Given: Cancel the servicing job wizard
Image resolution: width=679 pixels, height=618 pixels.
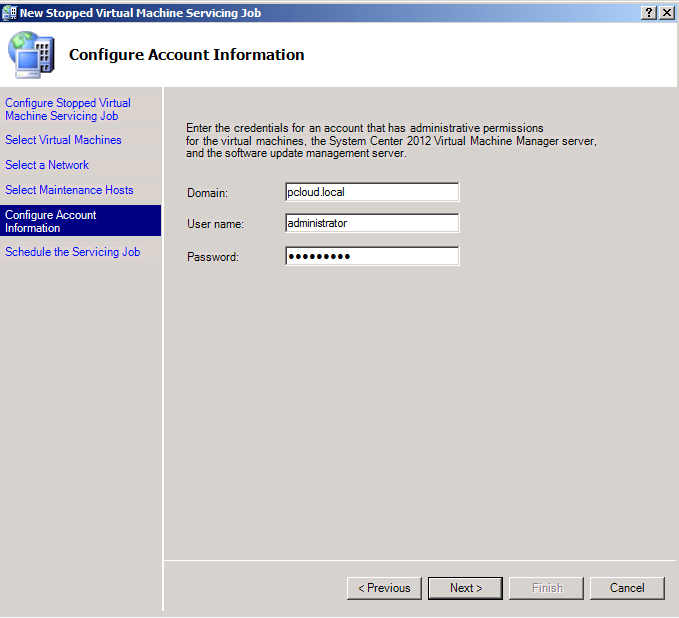Looking at the screenshot, I should [627, 588].
